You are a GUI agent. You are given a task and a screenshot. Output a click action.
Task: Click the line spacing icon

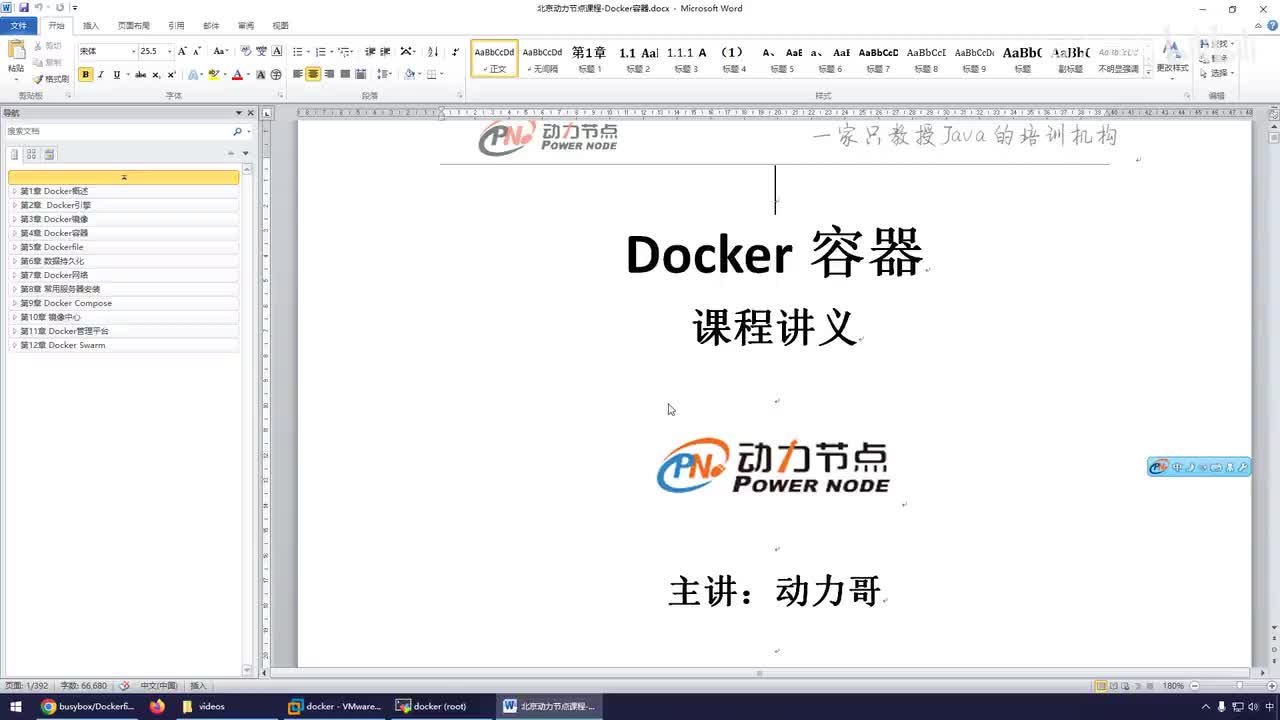point(383,74)
